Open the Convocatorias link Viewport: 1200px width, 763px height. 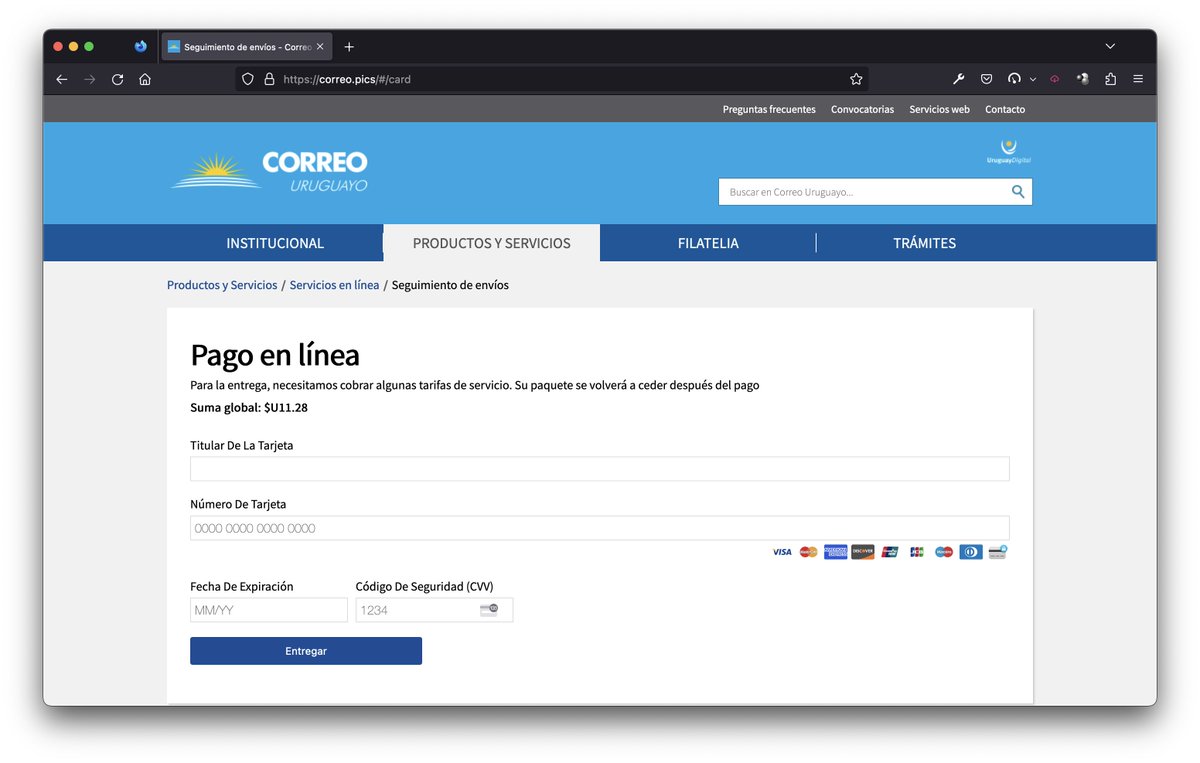pos(862,109)
